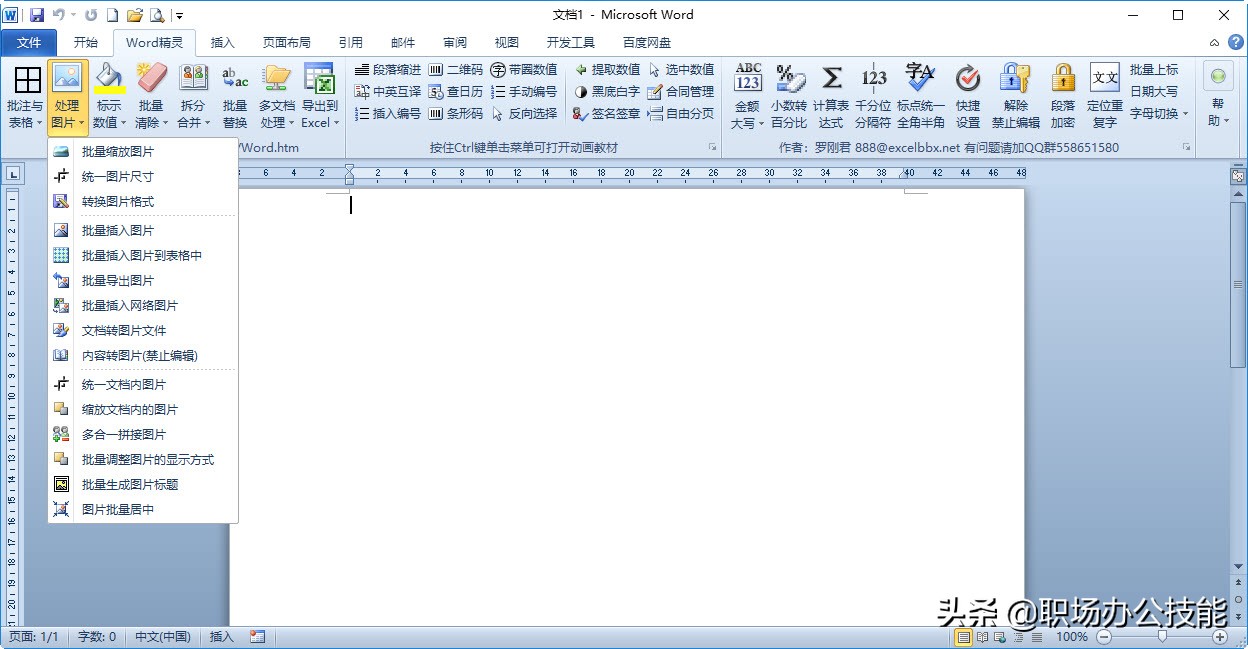1248x649 pixels.
Task: Click the 插入编号 tool
Action: 388,114
